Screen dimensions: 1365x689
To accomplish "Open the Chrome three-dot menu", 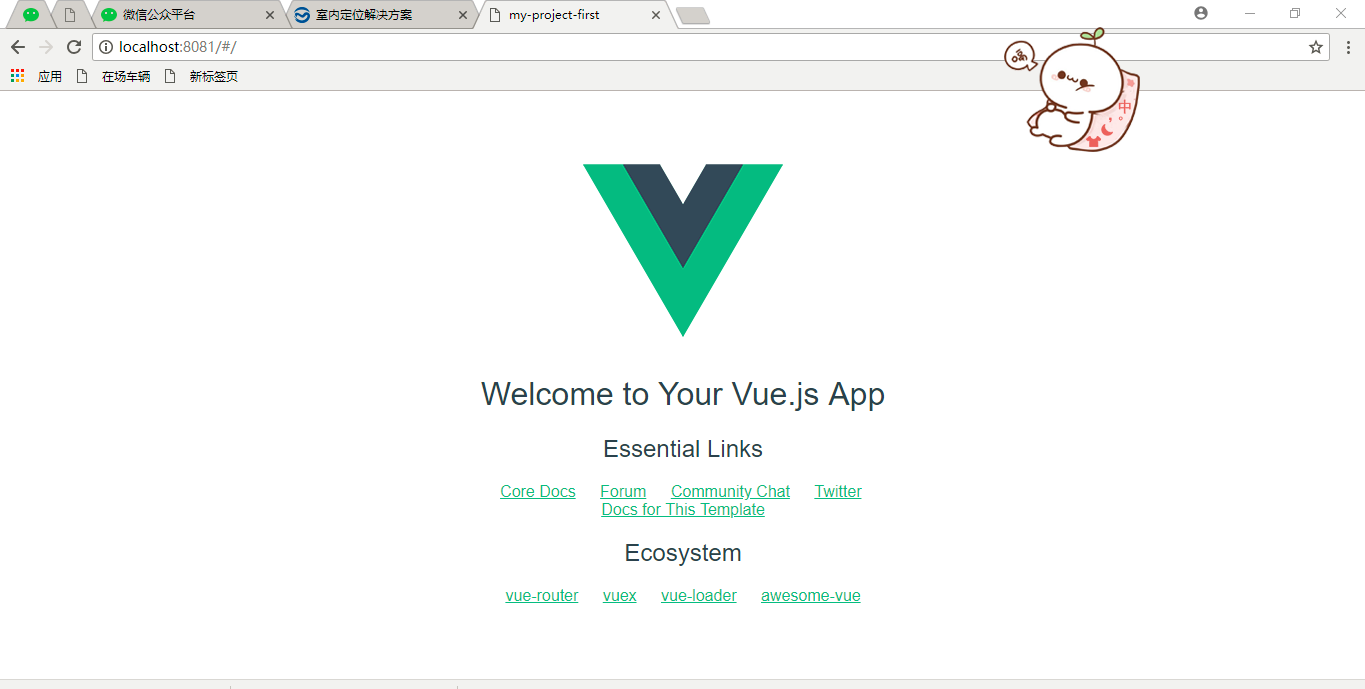I will point(1348,47).
